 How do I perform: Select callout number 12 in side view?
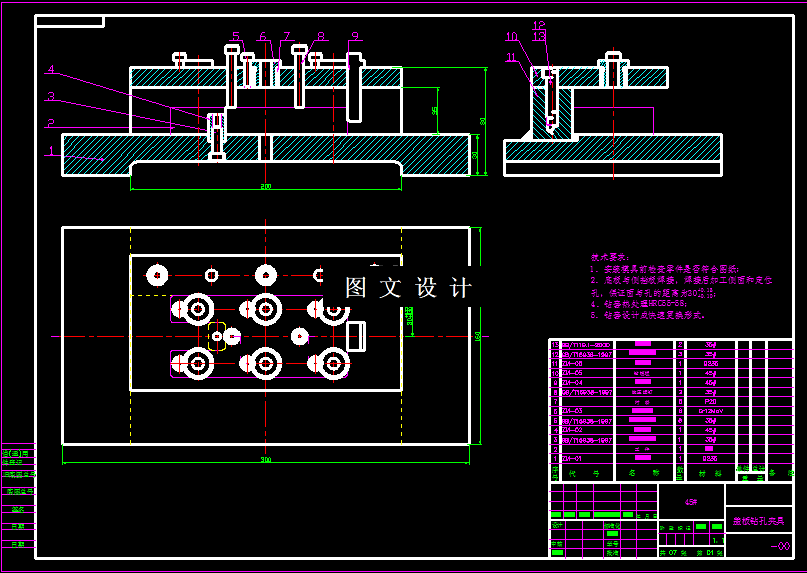coord(539,25)
